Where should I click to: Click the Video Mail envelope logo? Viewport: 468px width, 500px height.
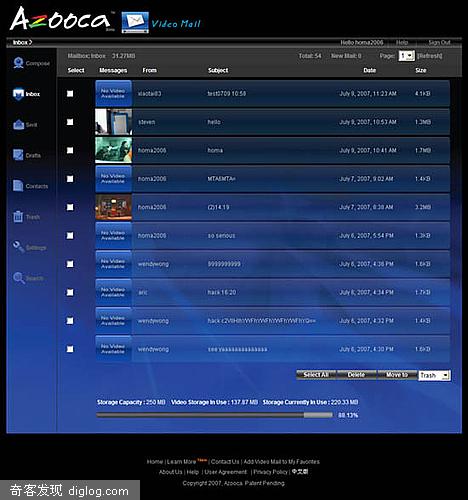pos(135,22)
